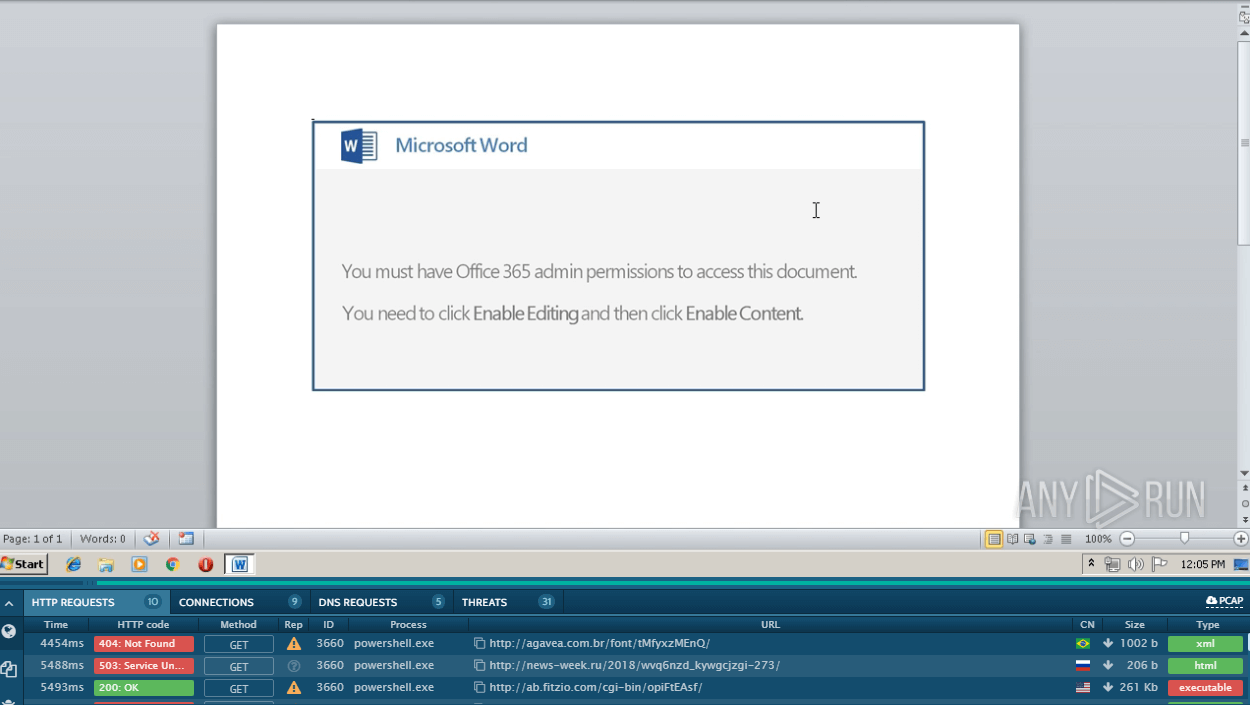
Task: Click the ab.fitzio.com URL text
Action: tap(595, 687)
